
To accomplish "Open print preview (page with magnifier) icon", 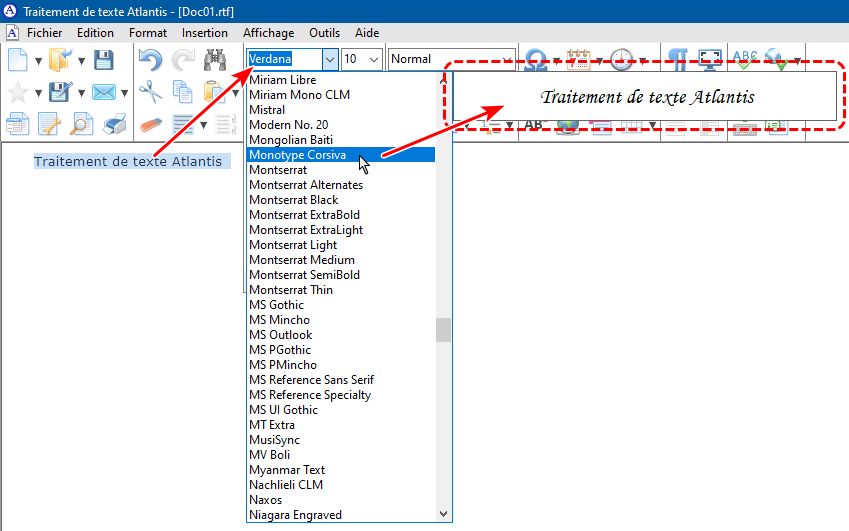I will tap(82, 124).
